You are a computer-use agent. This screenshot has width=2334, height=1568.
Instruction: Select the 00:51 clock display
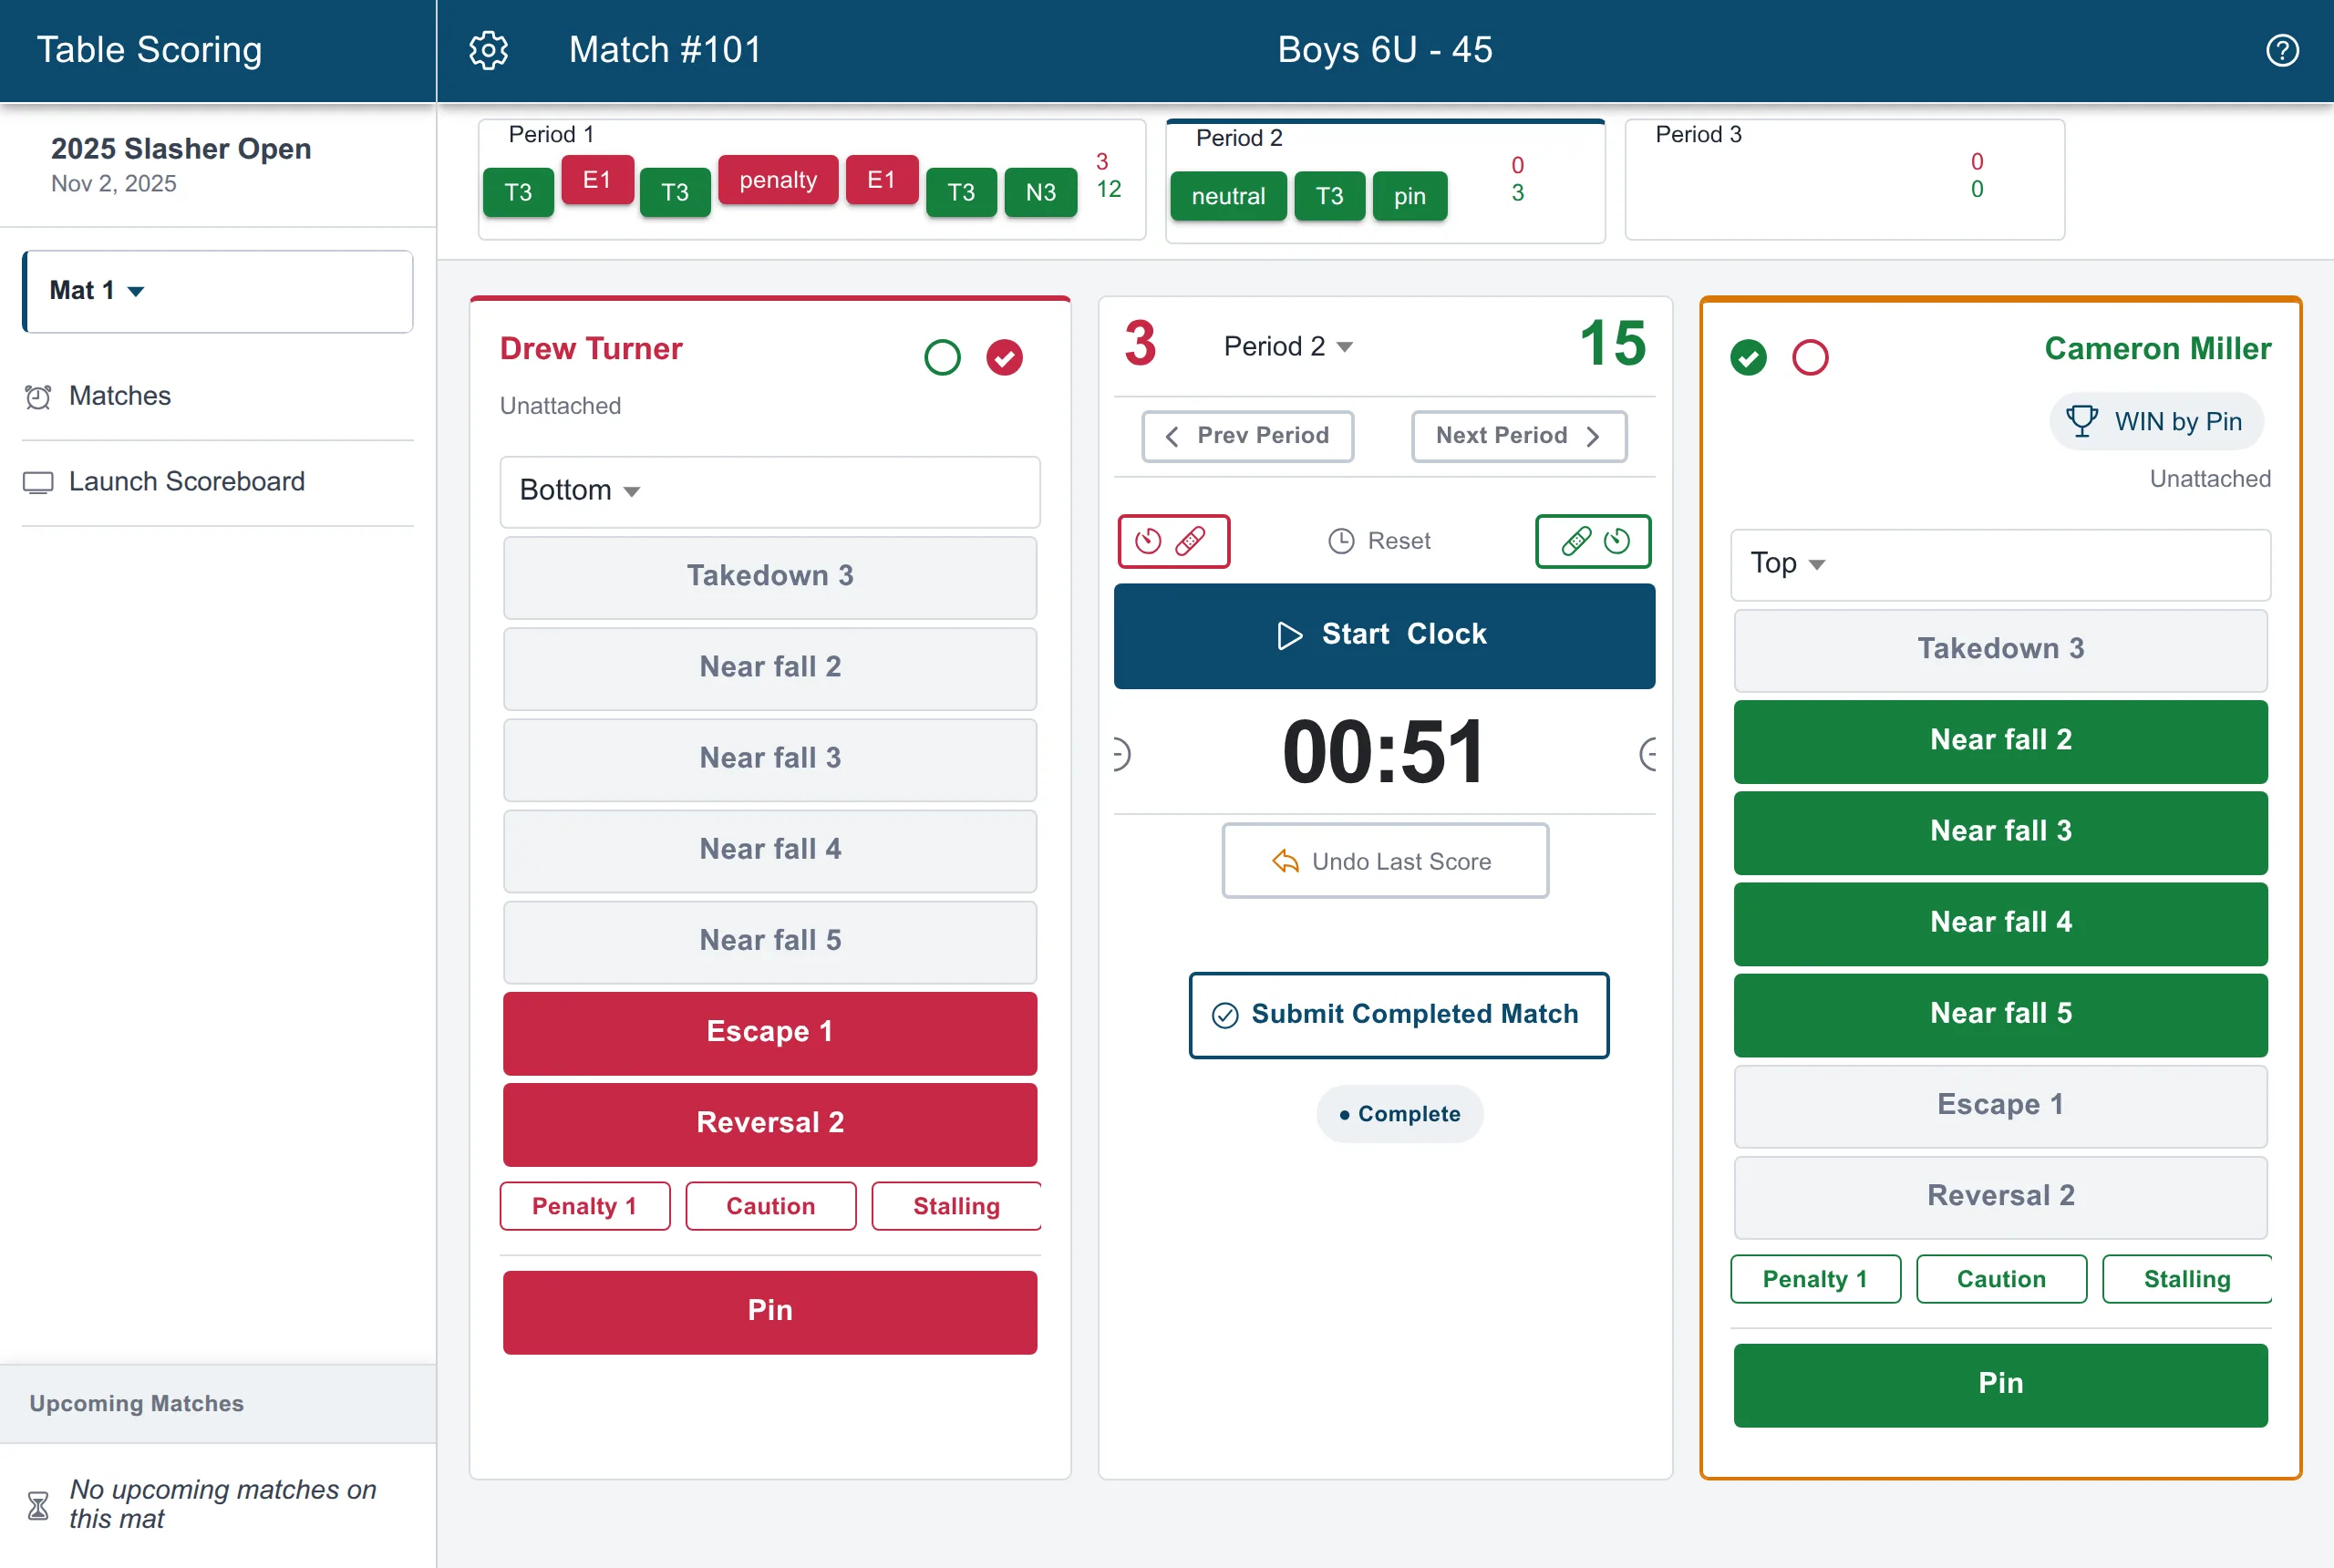1384,752
